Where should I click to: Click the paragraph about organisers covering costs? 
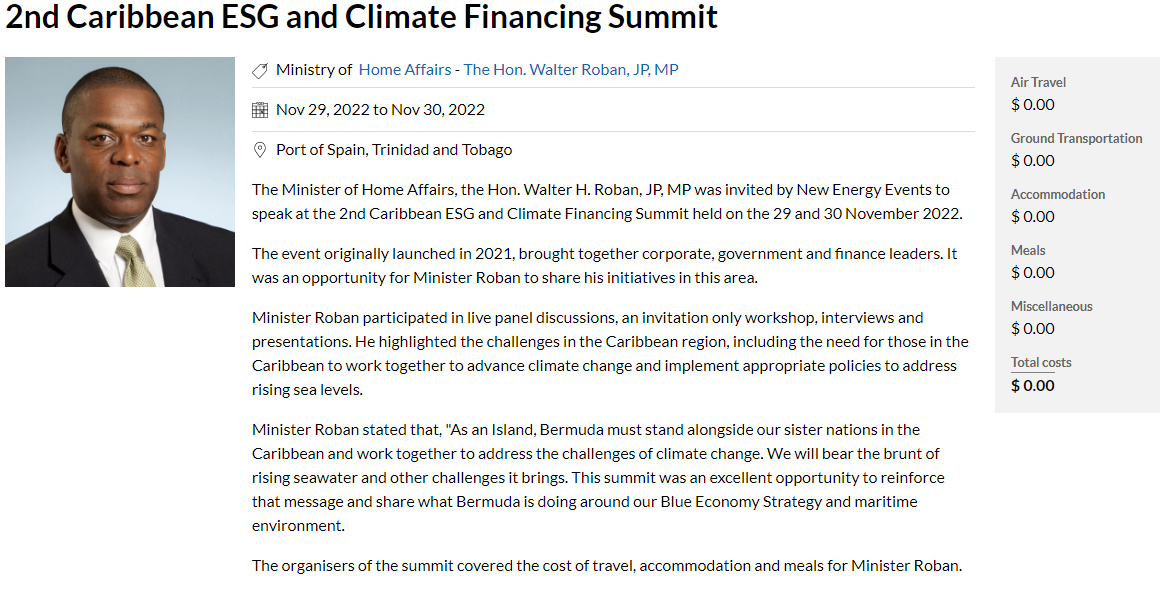click(606, 566)
